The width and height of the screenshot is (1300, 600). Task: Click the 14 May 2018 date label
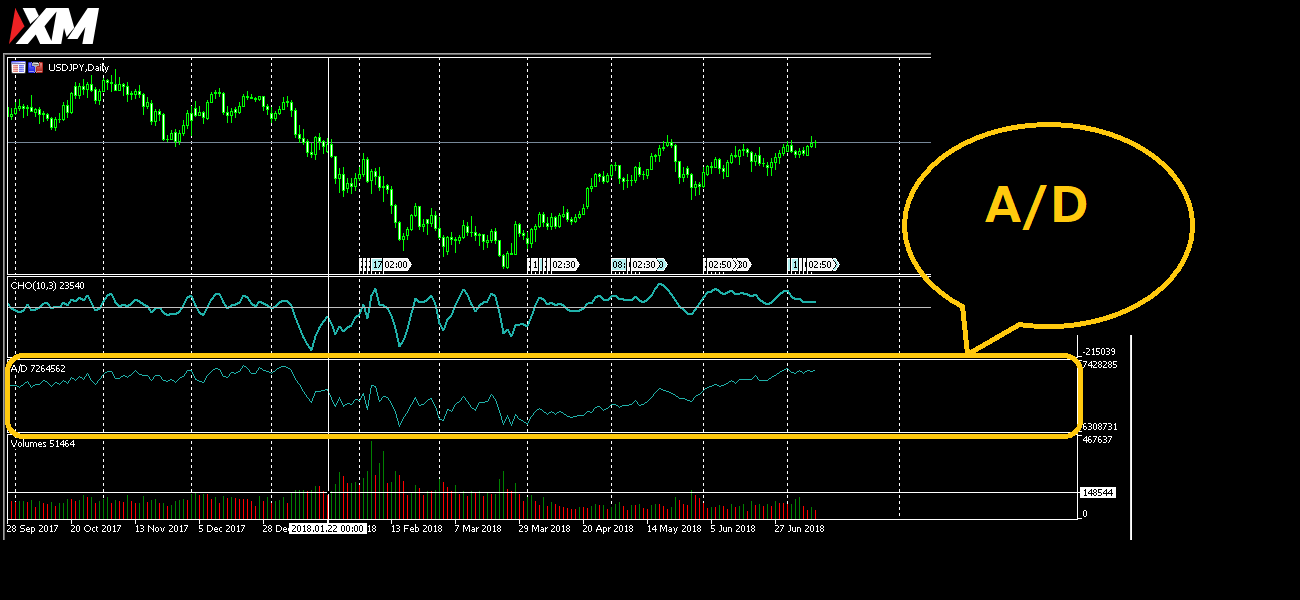click(674, 528)
